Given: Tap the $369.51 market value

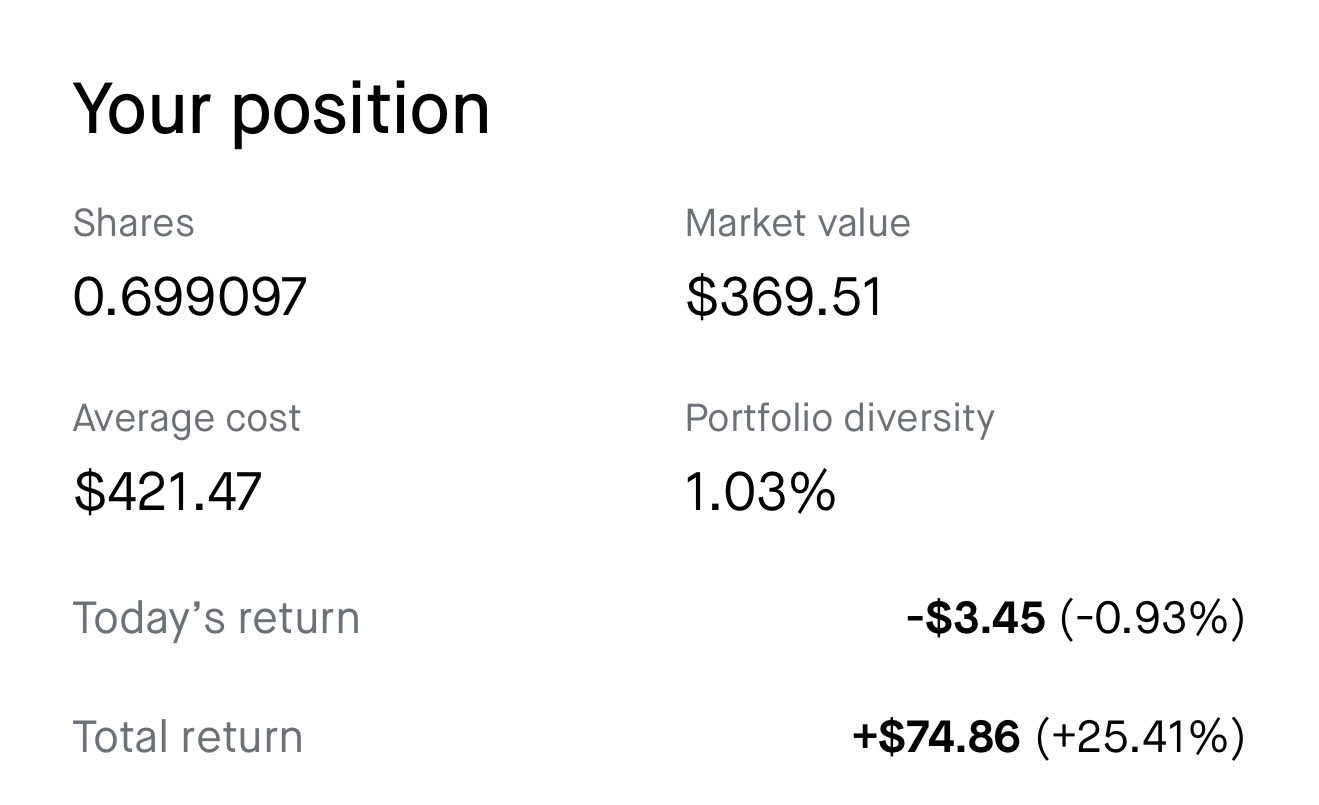Looking at the screenshot, I should pos(785,297).
